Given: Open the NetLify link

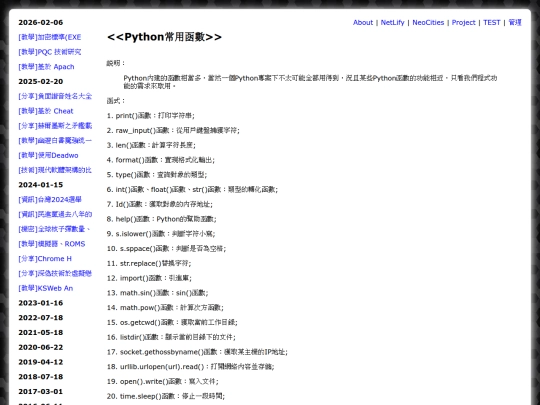Looking at the screenshot, I should pyautogui.click(x=392, y=22).
